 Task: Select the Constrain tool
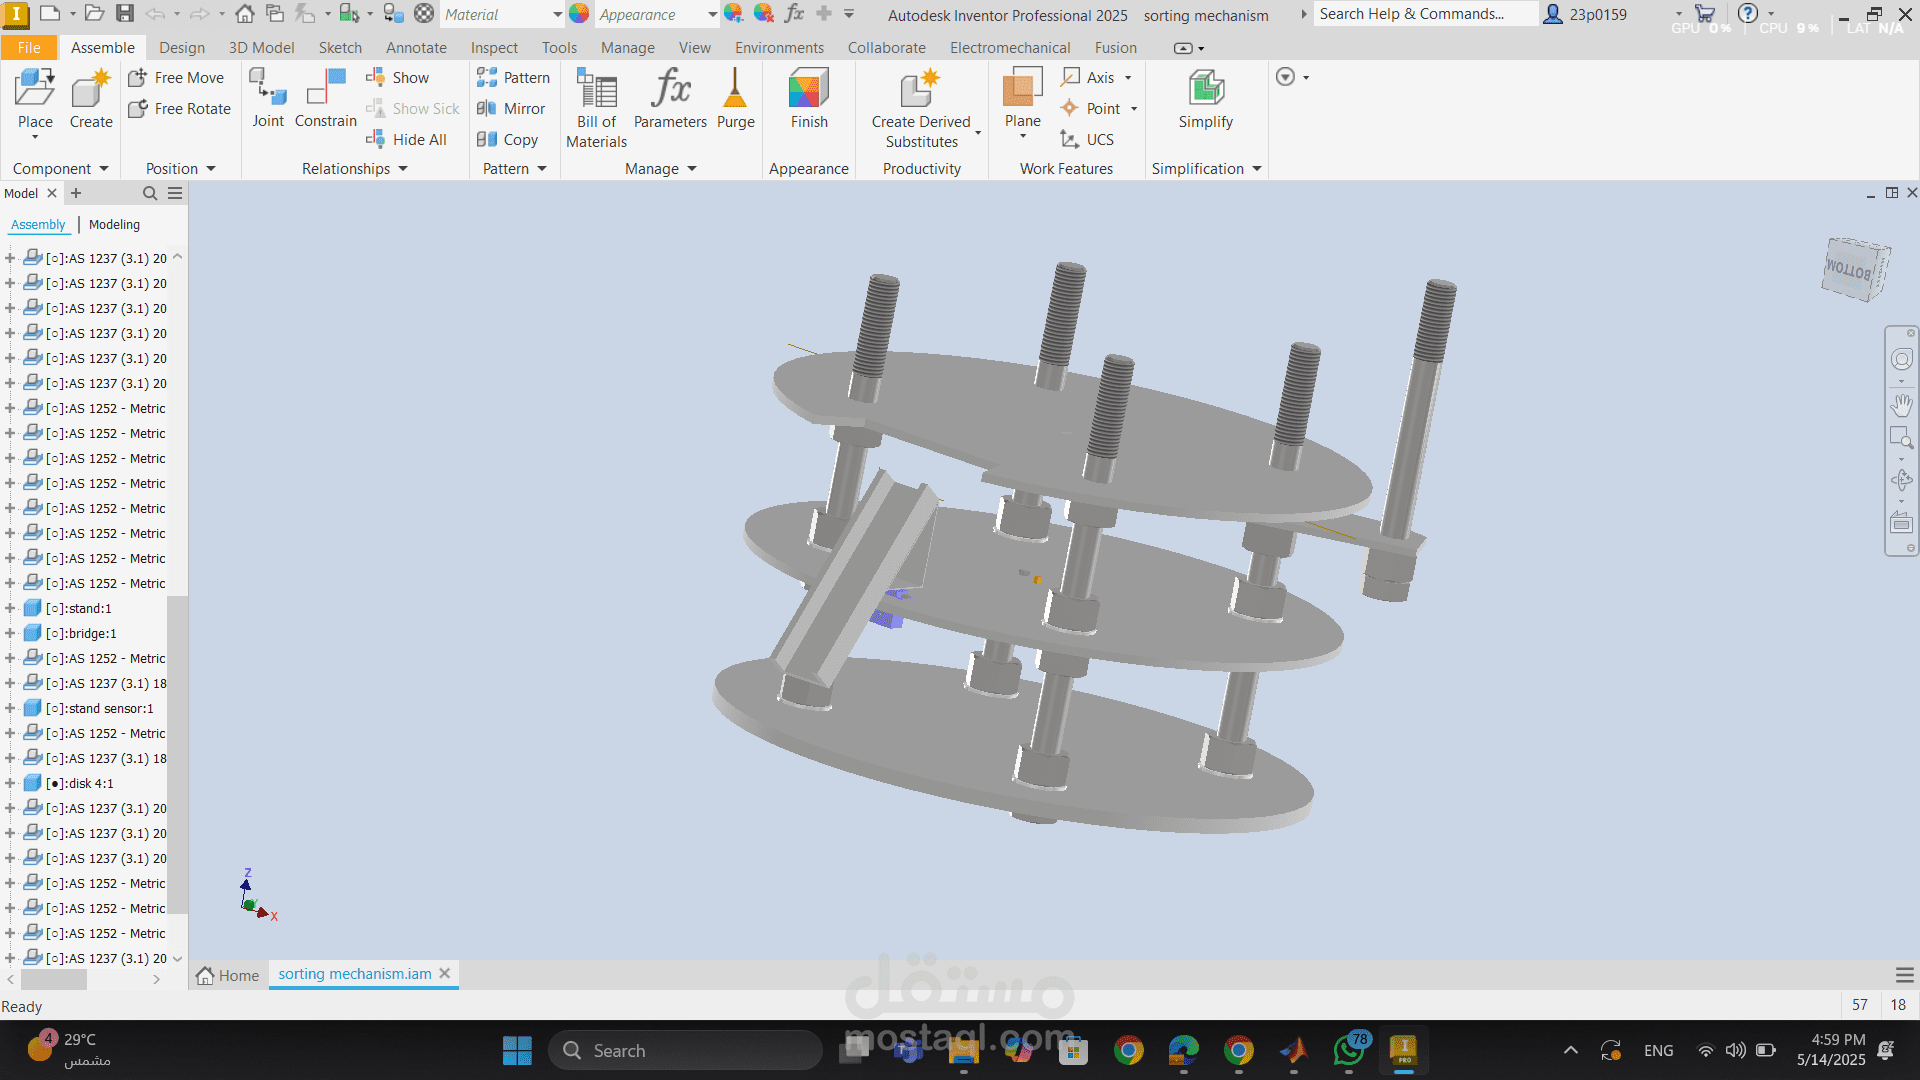pos(325,100)
